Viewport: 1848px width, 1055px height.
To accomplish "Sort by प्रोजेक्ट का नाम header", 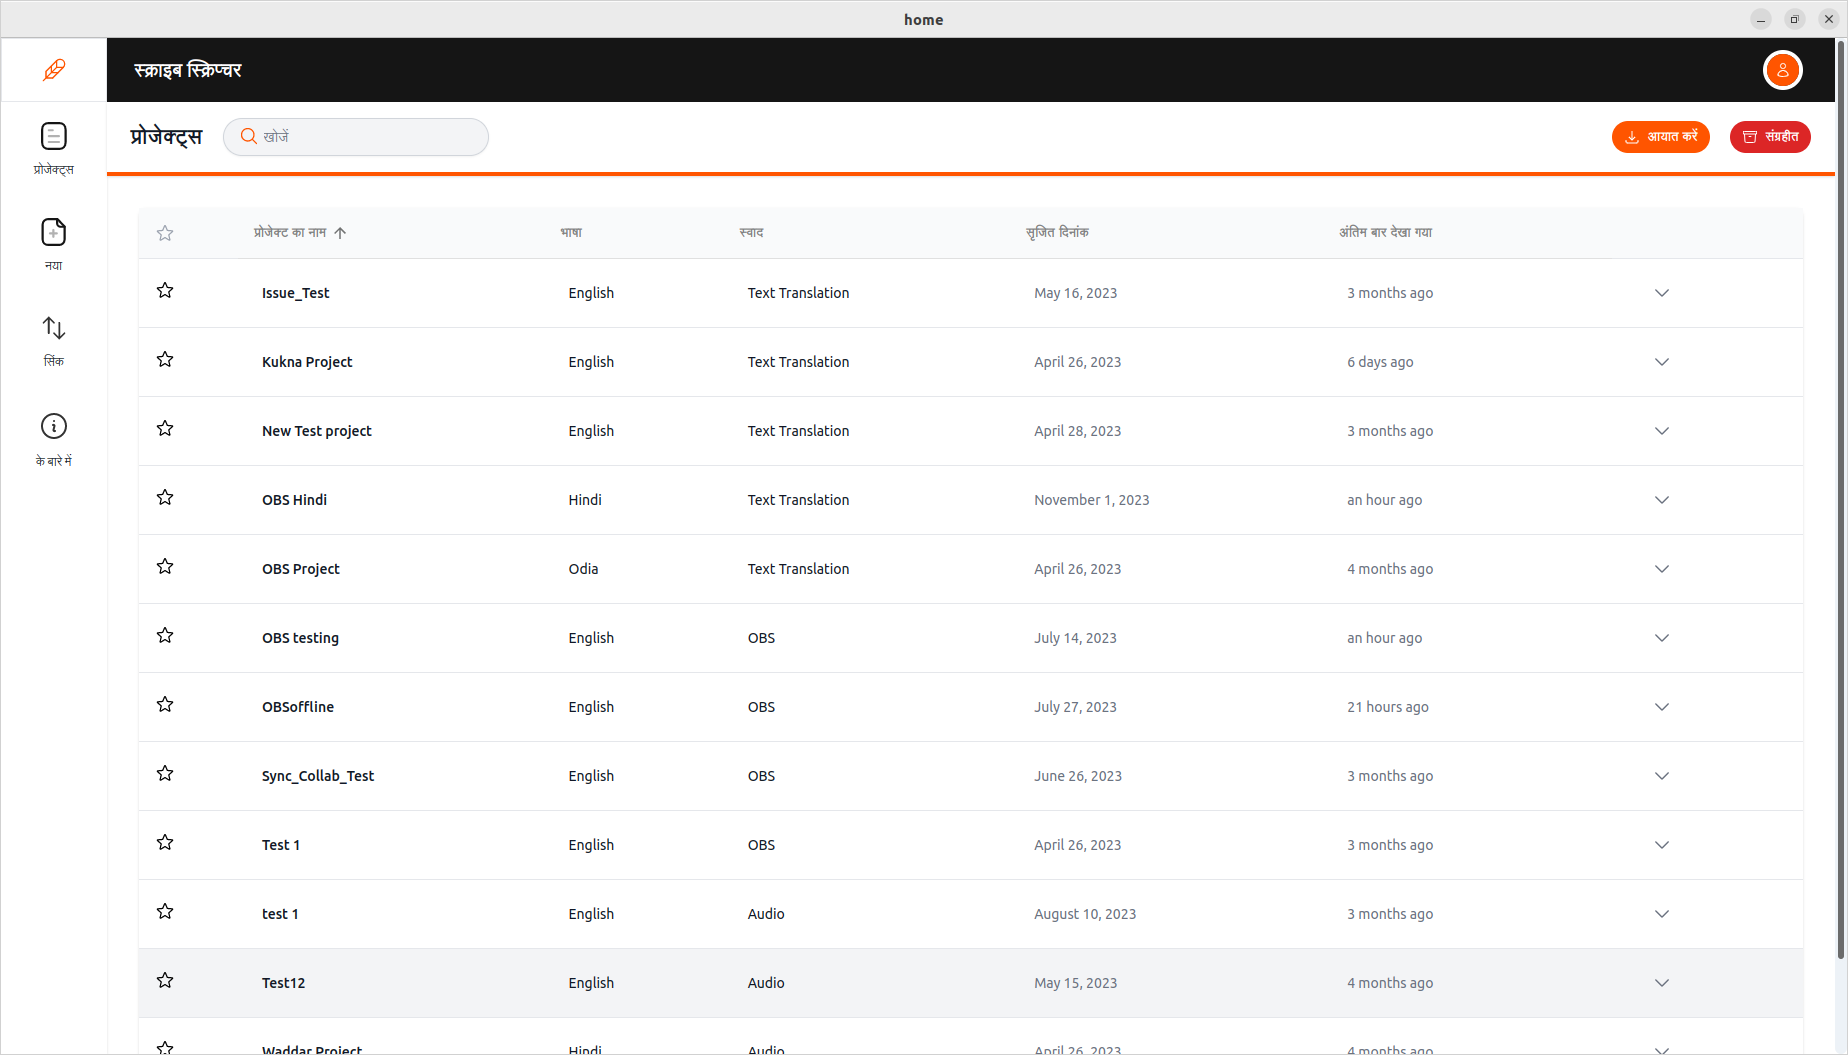I will click(290, 233).
